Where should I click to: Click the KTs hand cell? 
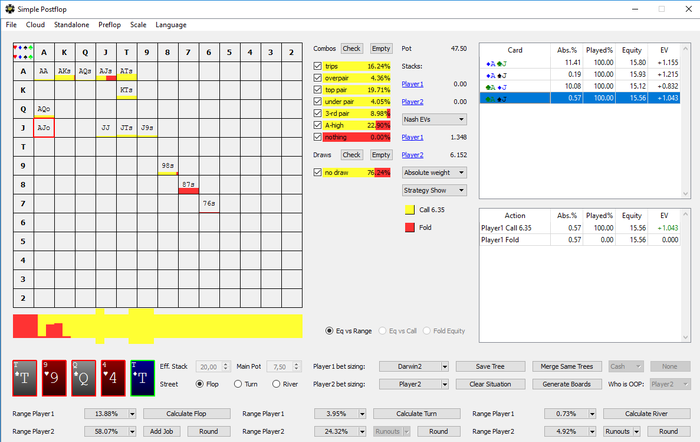point(126,90)
